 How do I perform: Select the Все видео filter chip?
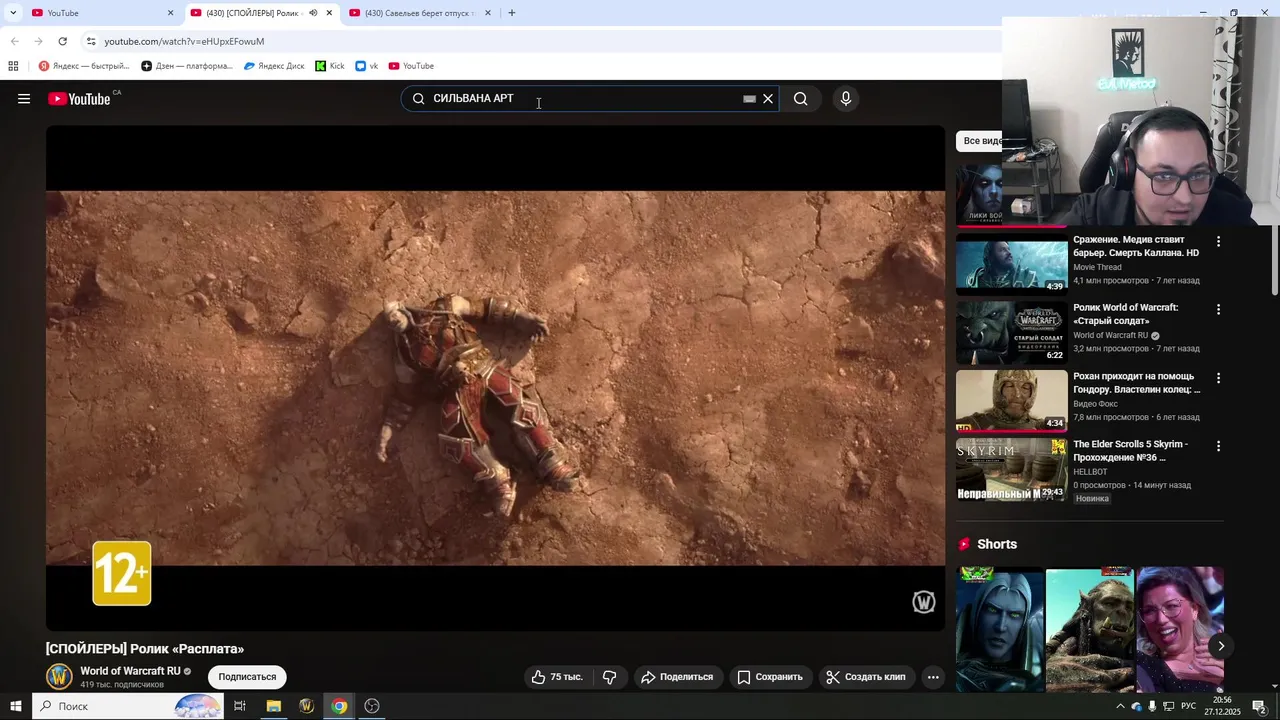click(x=981, y=141)
